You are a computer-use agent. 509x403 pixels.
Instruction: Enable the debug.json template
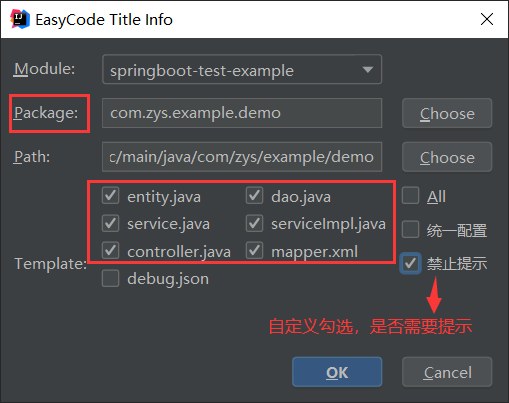(110, 278)
